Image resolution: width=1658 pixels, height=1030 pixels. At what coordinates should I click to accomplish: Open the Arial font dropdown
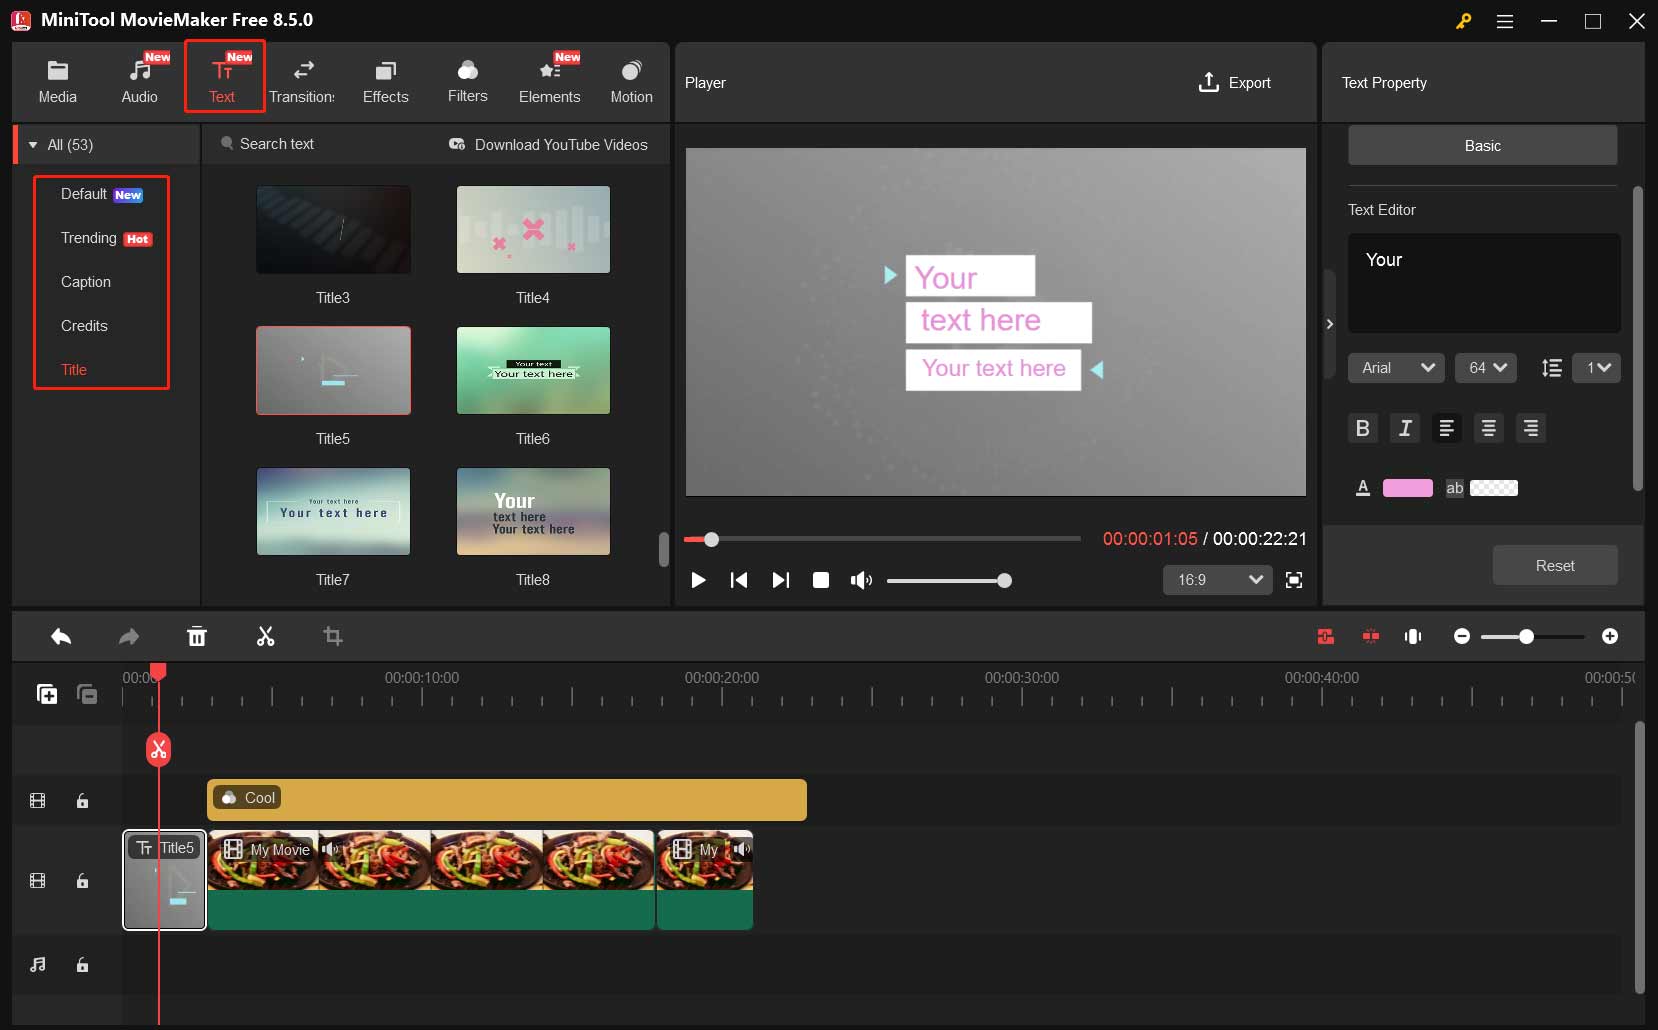[x=1395, y=368]
